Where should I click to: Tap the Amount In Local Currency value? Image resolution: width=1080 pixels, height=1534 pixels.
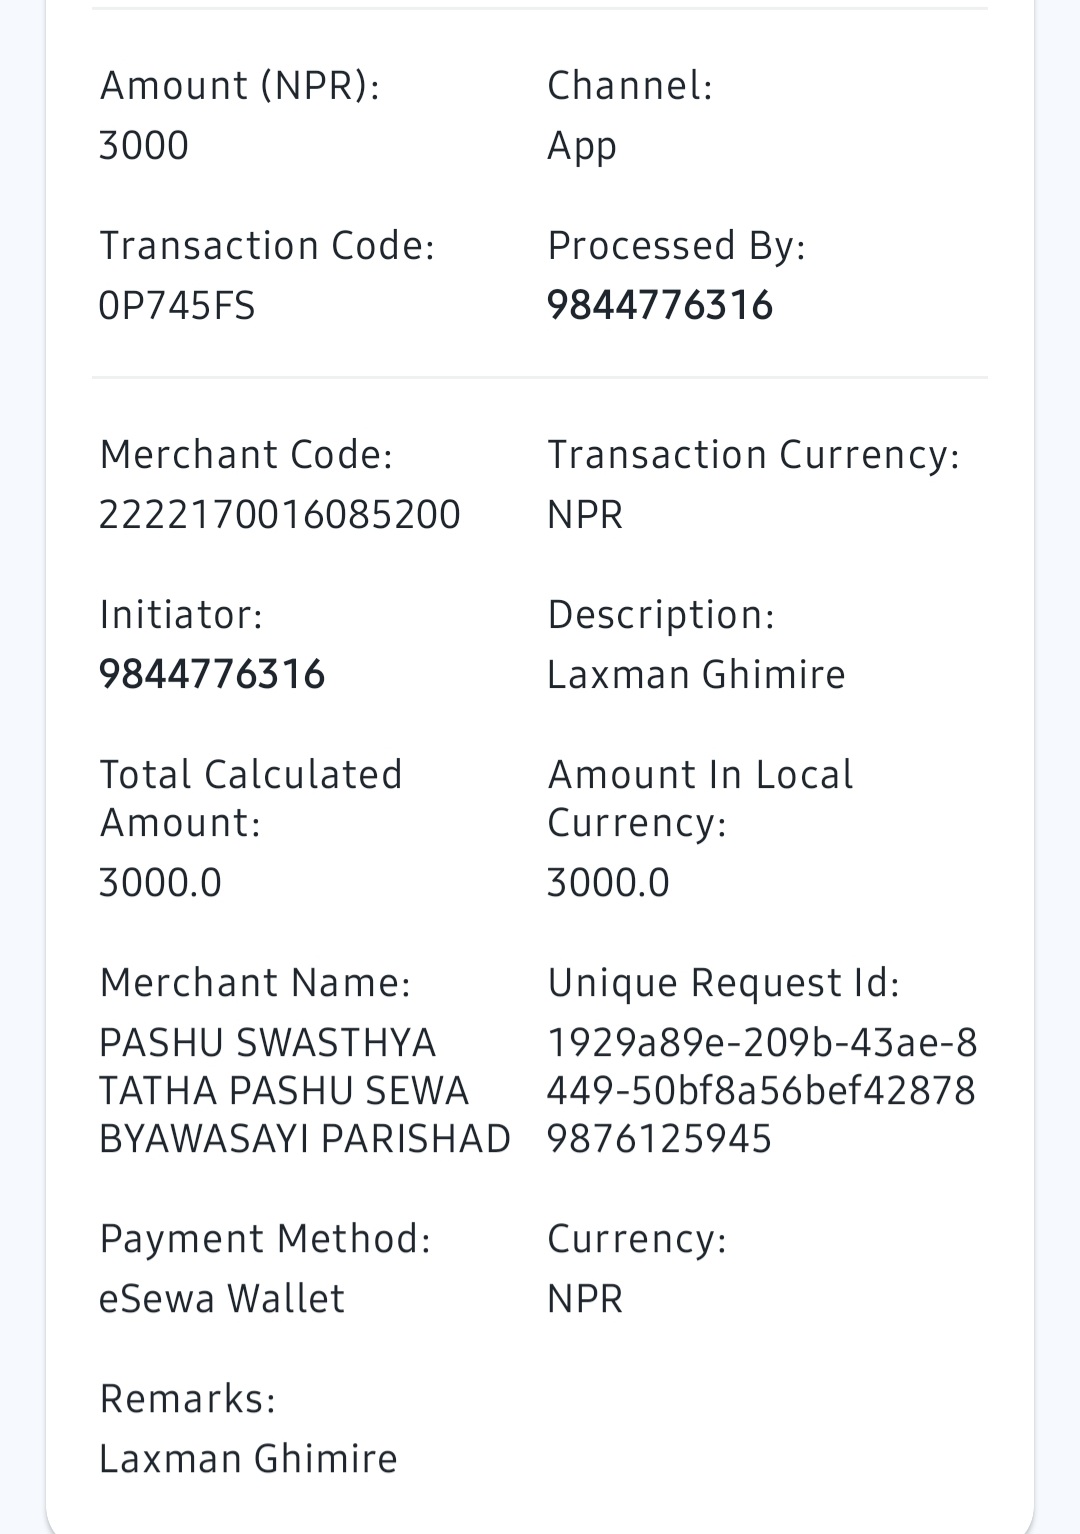click(x=608, y=882)
